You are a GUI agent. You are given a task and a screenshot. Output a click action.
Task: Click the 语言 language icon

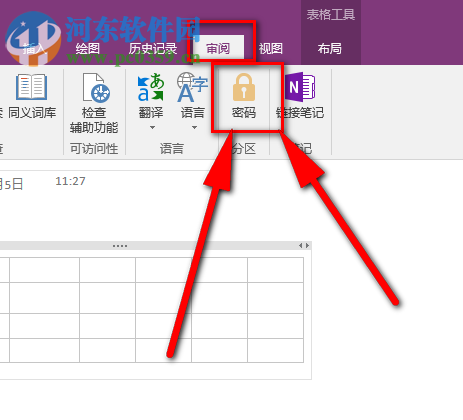[192, 87]
